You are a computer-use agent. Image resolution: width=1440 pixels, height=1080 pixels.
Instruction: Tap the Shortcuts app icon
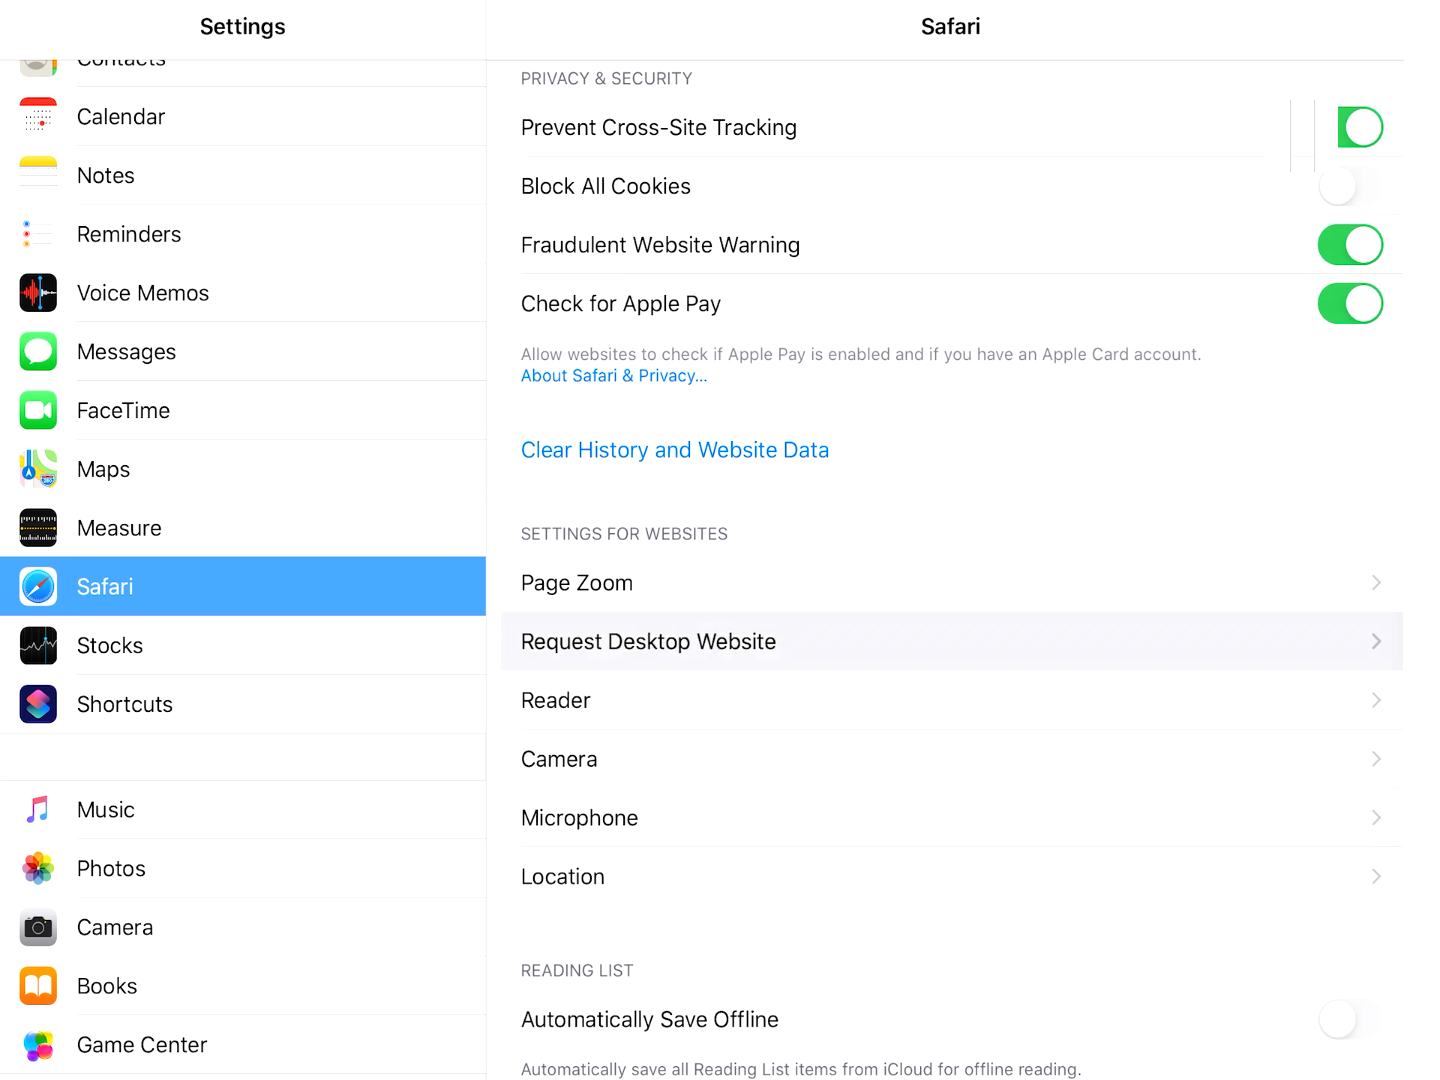pyautogui.click(x=38, y=705)
